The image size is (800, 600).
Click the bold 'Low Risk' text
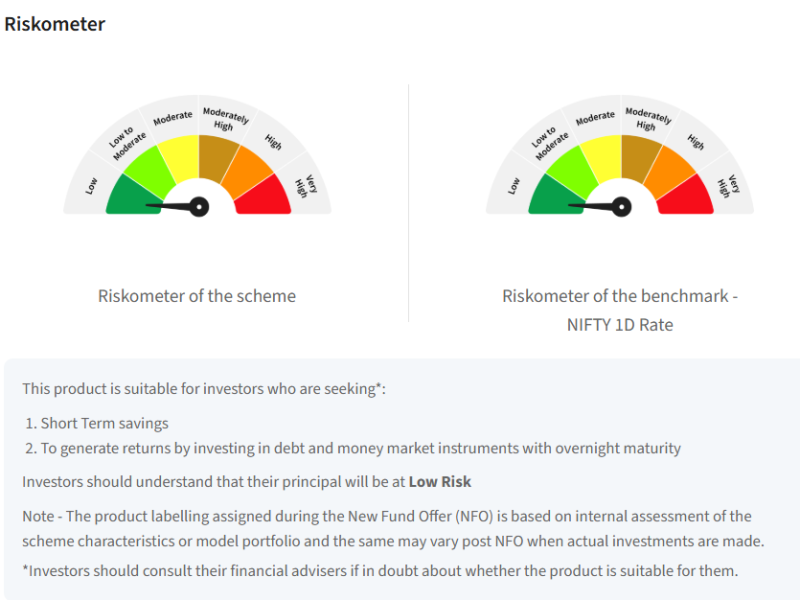440,482
